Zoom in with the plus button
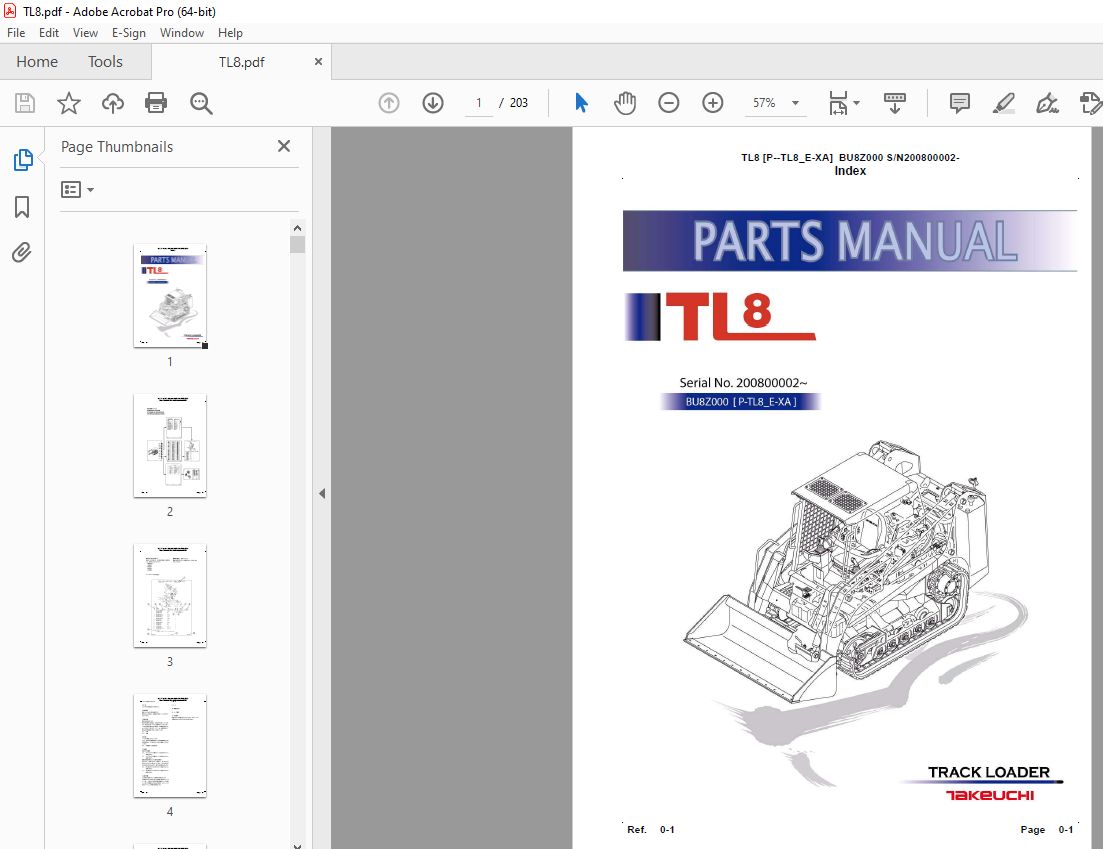Viewport: 1103px width, 849px height. point(713,103)
